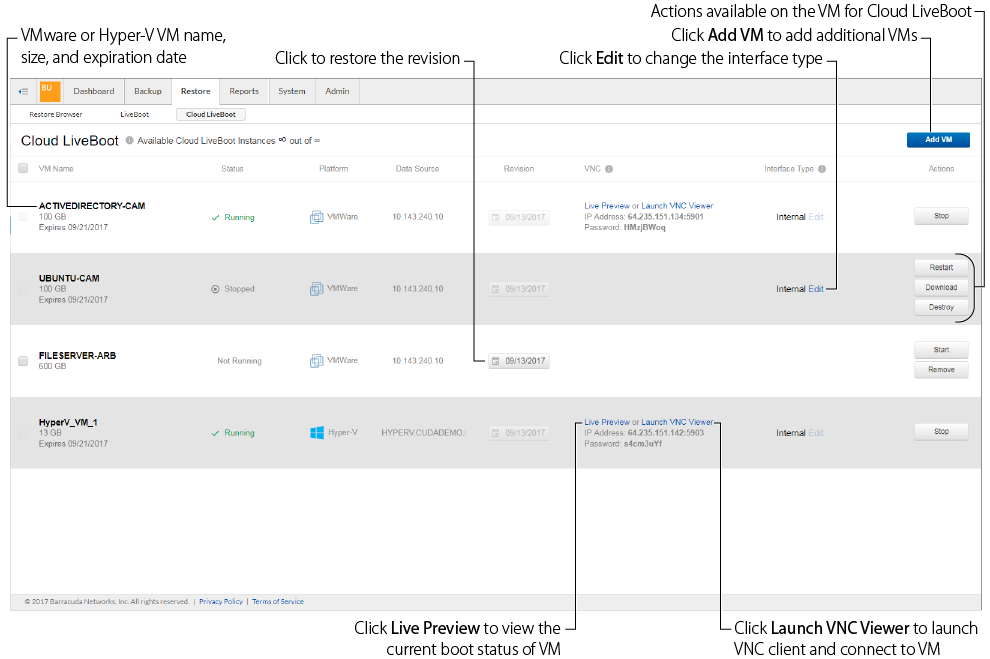This screenshot has width=990, height=659.
Task: Click info icon next to Cloud LiveBoot title
Action: click(x=129, y=141)
